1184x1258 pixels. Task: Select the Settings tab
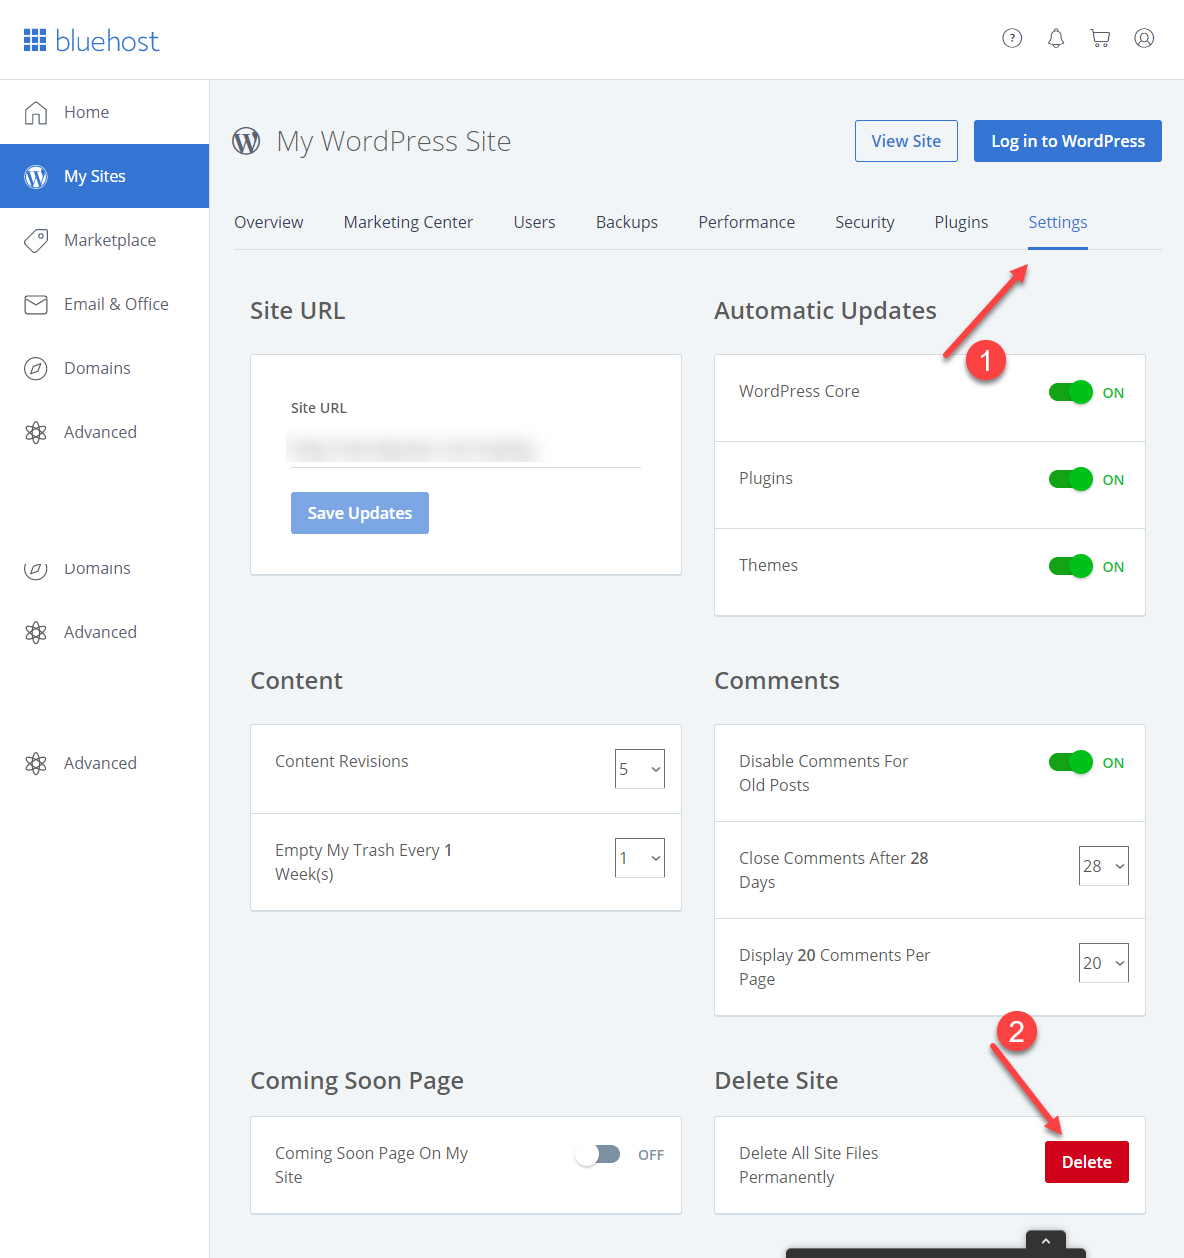tap(1058, 222)
